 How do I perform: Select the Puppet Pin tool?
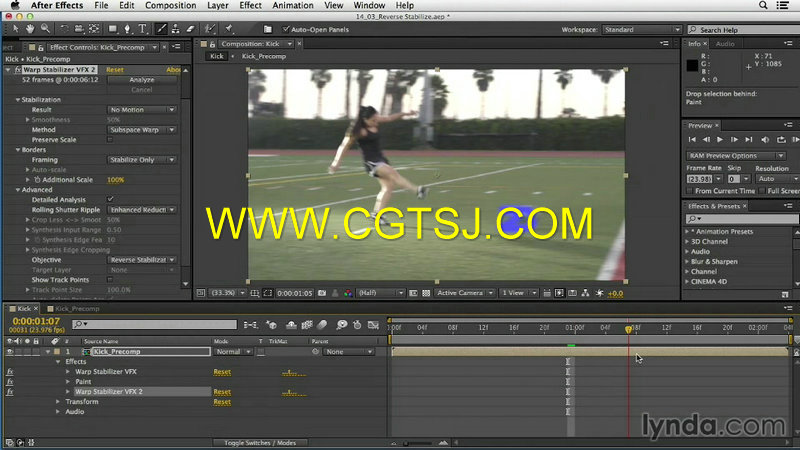coord(229,29)
